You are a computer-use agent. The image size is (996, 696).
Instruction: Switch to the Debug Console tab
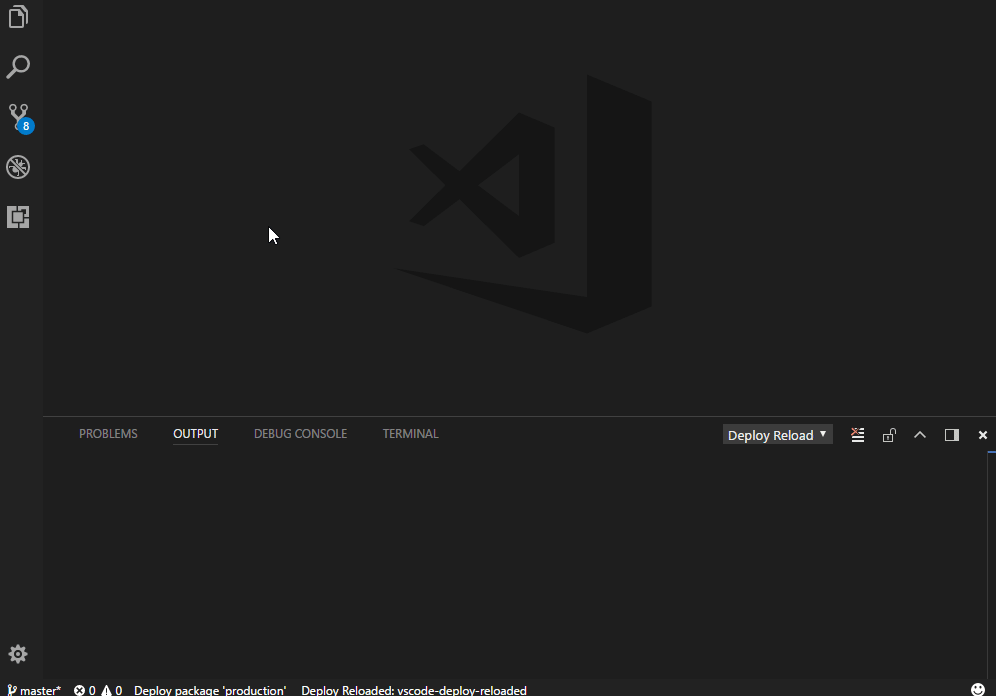pos(300,434)
